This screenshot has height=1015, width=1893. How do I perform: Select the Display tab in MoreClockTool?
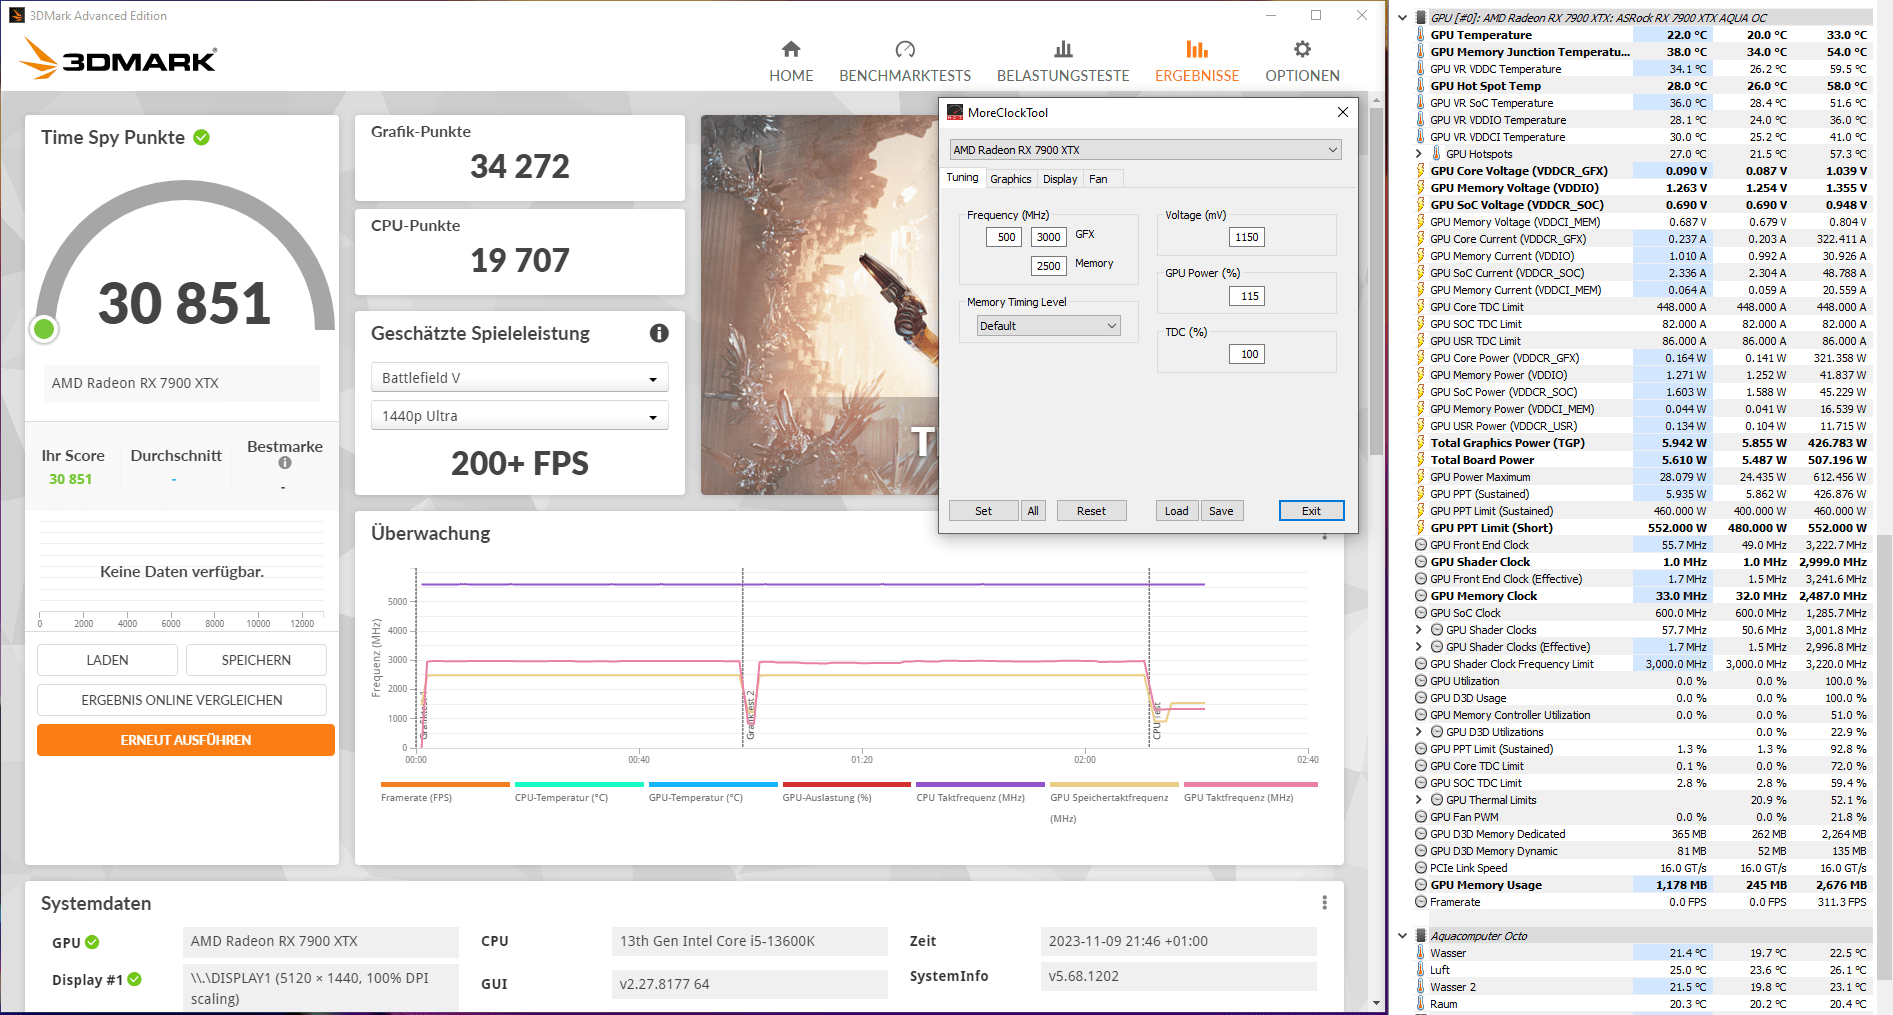1060,179
